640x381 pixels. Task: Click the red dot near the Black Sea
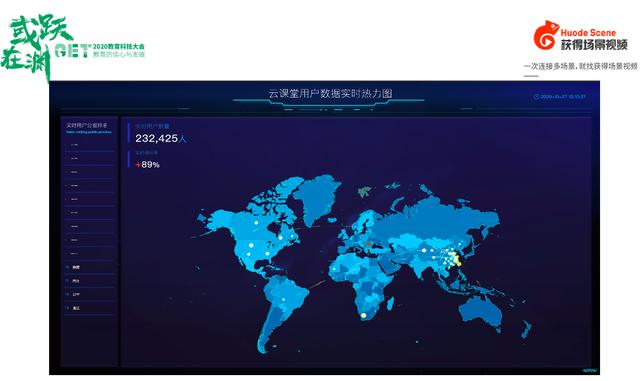(369, 244)
